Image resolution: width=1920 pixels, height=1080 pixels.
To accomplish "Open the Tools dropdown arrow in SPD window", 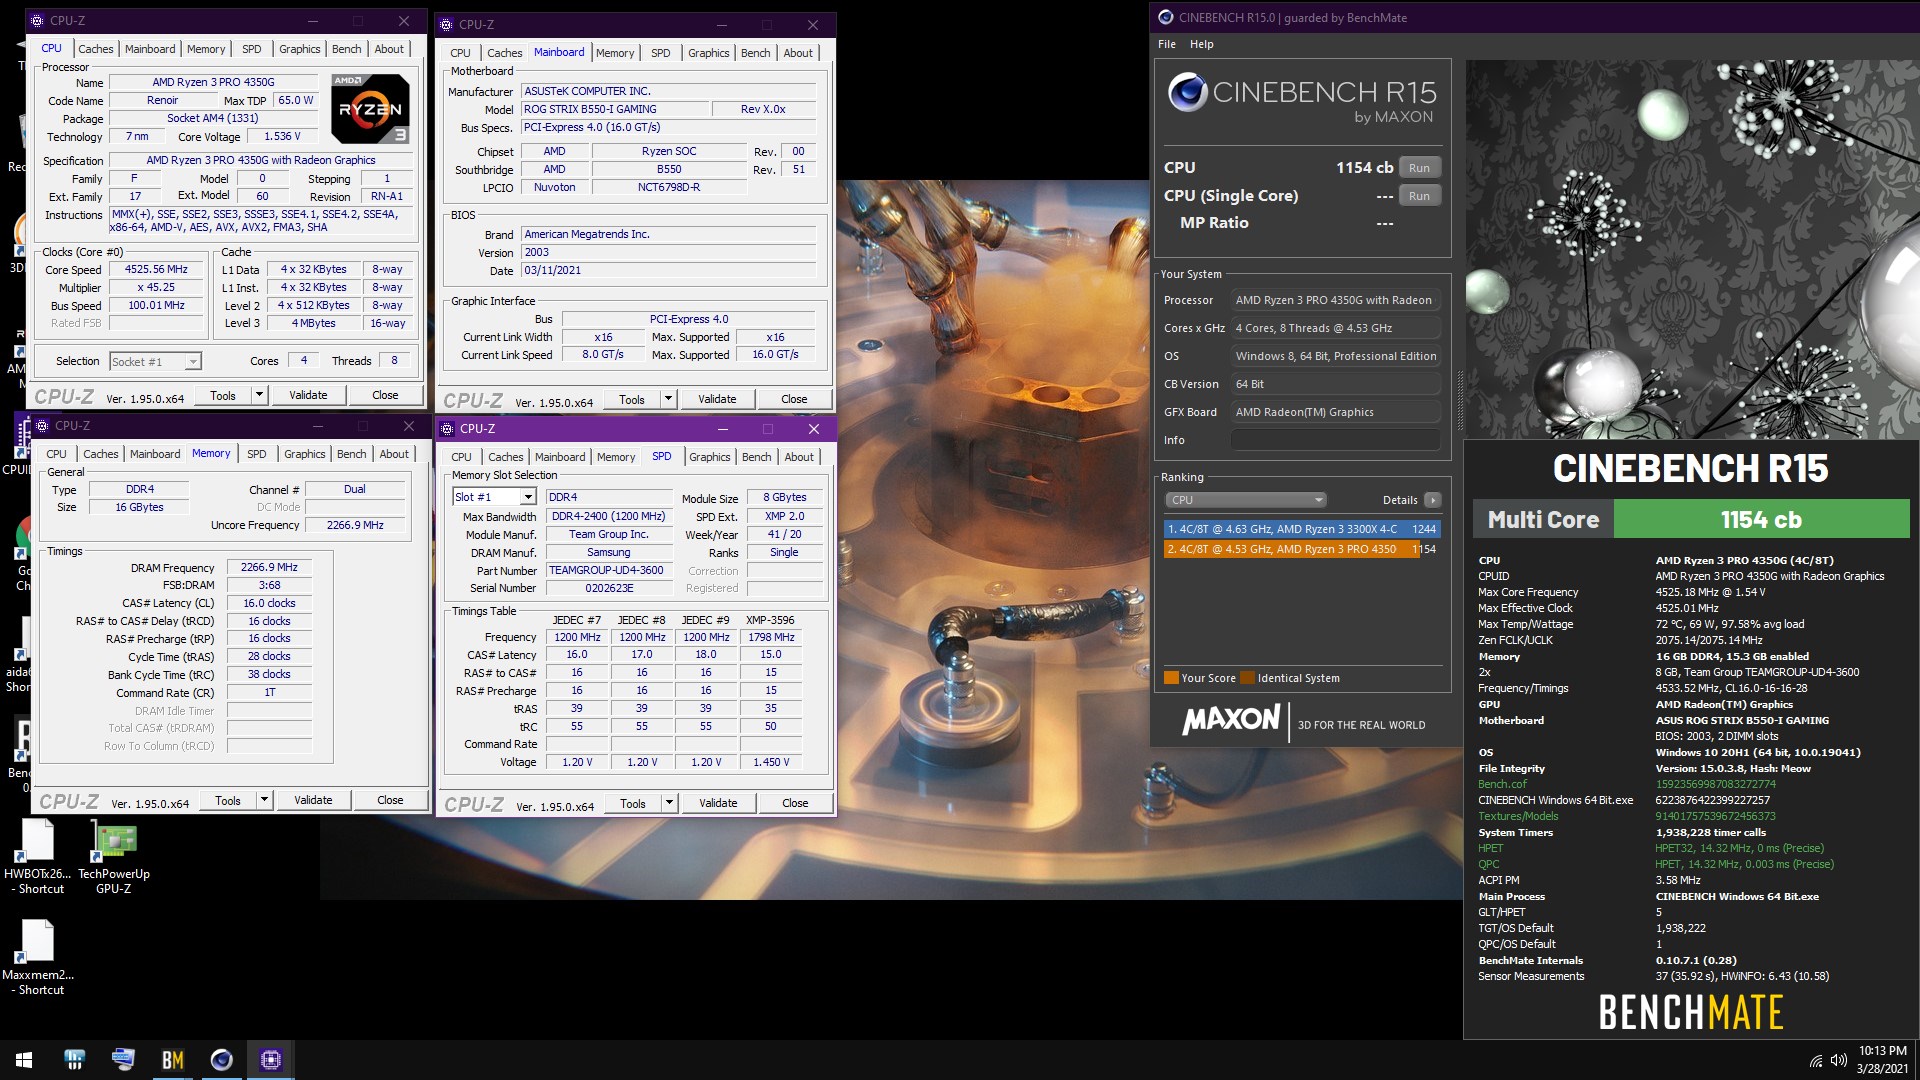I will [x=669, y=803].
